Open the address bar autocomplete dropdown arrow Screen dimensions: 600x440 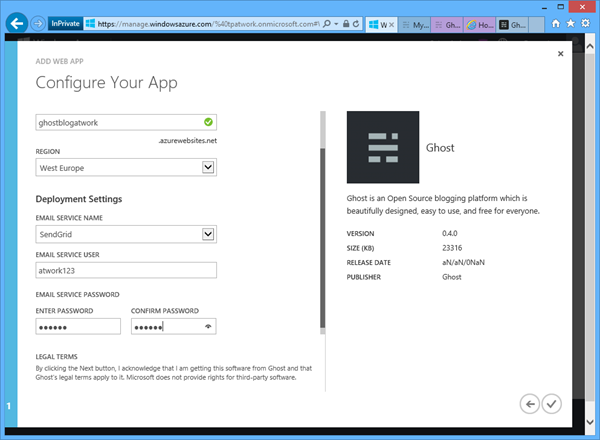tap(336, 24)
